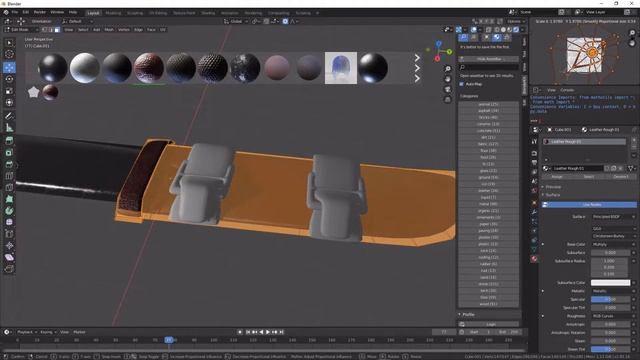Select the Bevel tool
Screen dimensions: 640x360
(x=9, y=164)
